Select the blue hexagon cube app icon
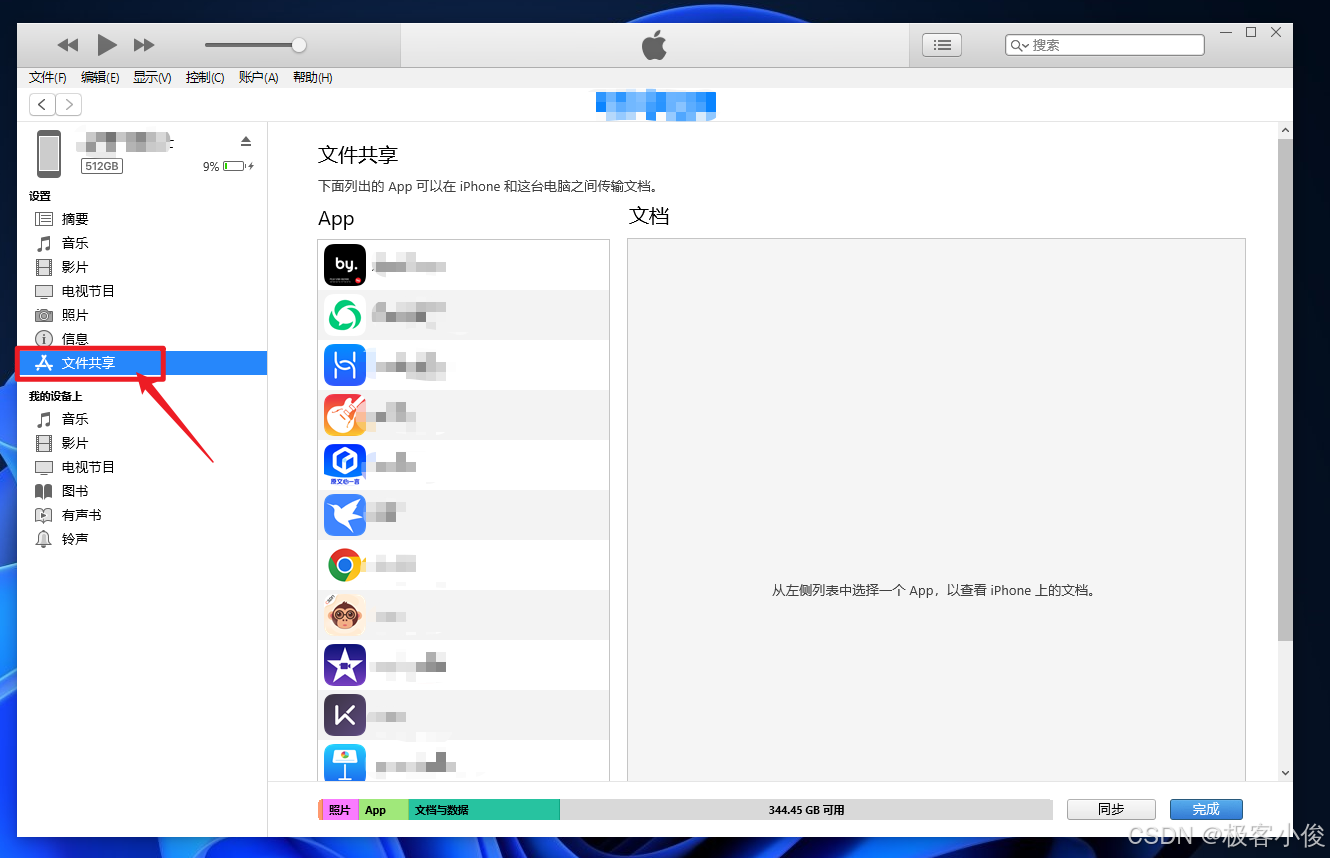Viewport: 1330px width, 858px height. coord(345,465)
